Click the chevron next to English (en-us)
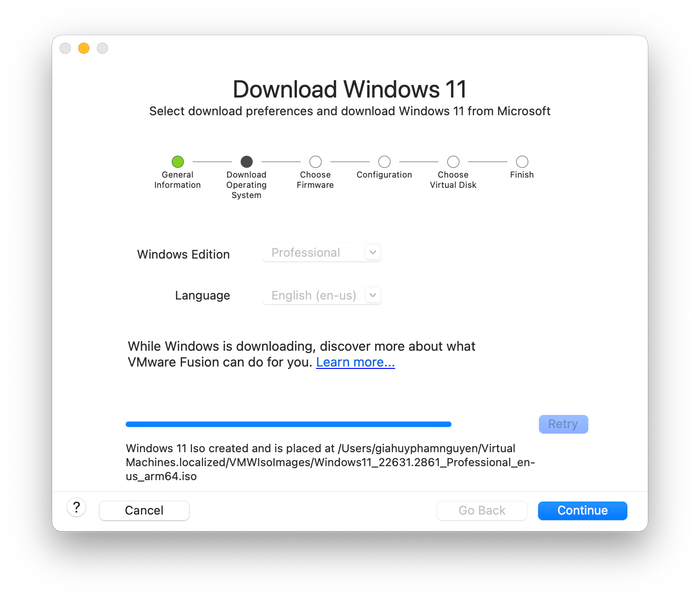 [x=373, y=295]
